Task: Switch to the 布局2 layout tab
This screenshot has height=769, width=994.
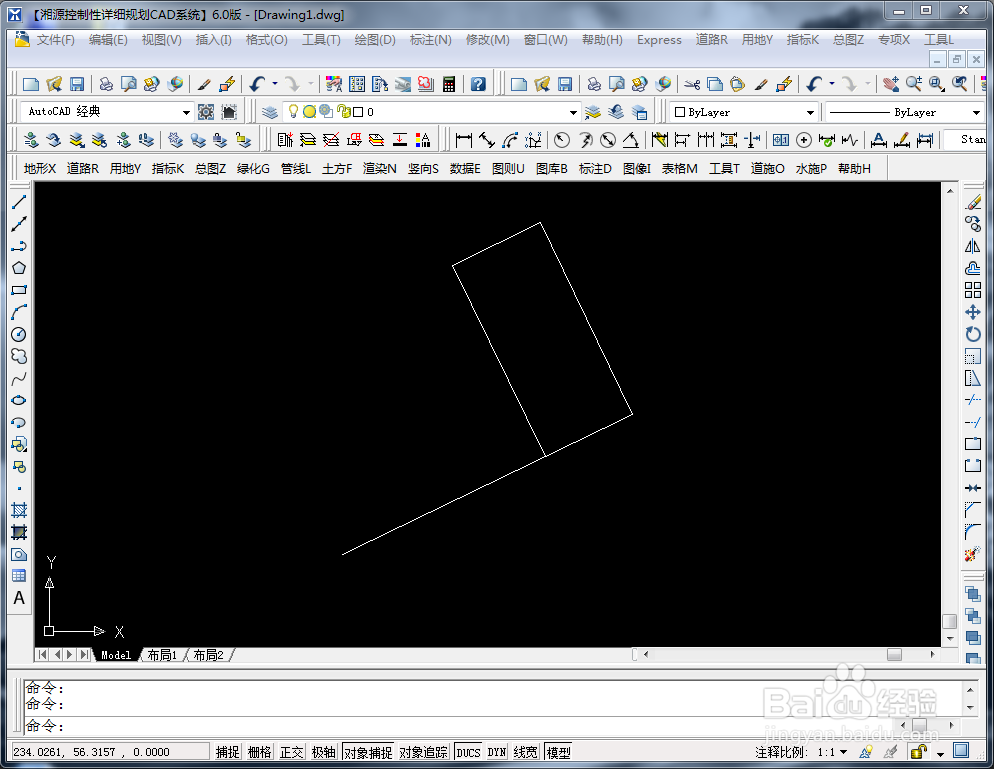Action: pyautogui.click(x=209, y=655)
